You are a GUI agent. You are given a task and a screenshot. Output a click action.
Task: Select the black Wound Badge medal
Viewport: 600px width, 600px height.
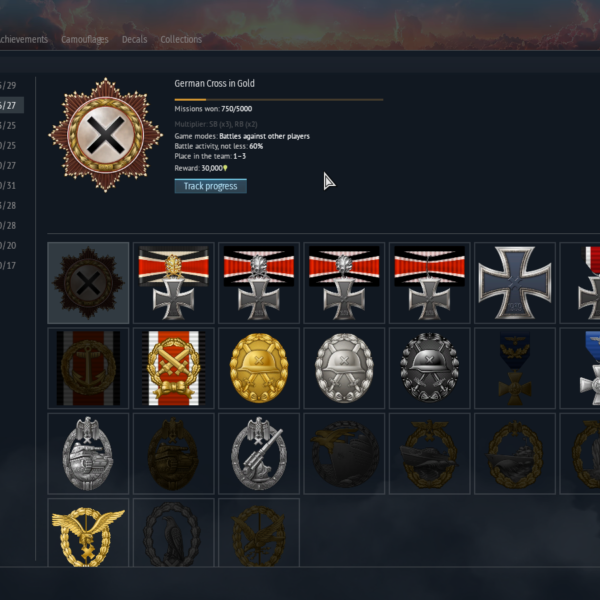(x=429, y=368)
